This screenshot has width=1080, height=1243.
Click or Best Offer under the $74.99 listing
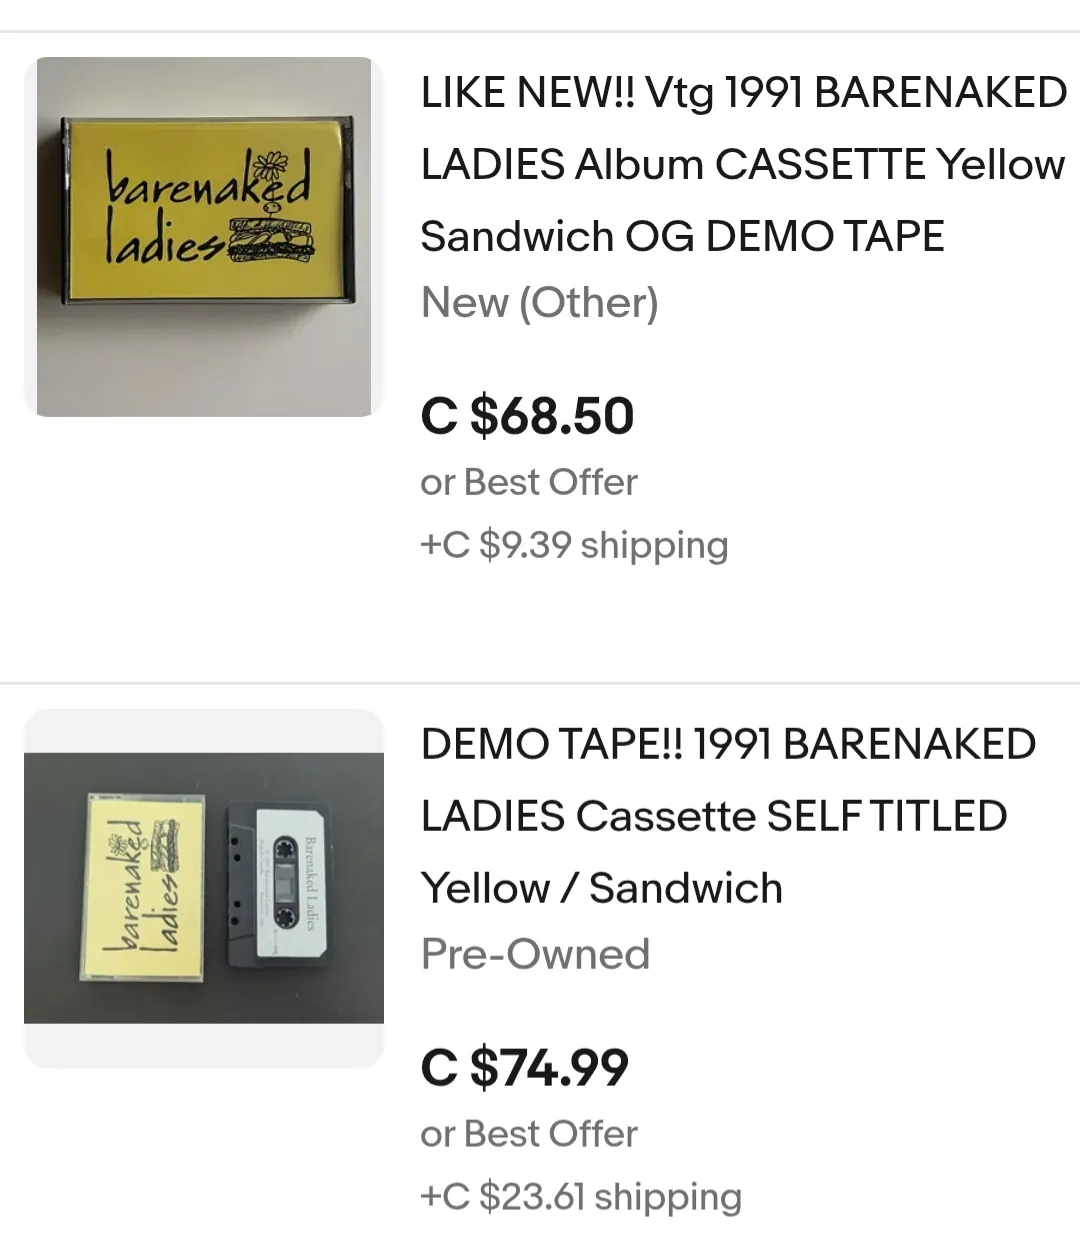pyautogui.click(x=529, y=1134)
